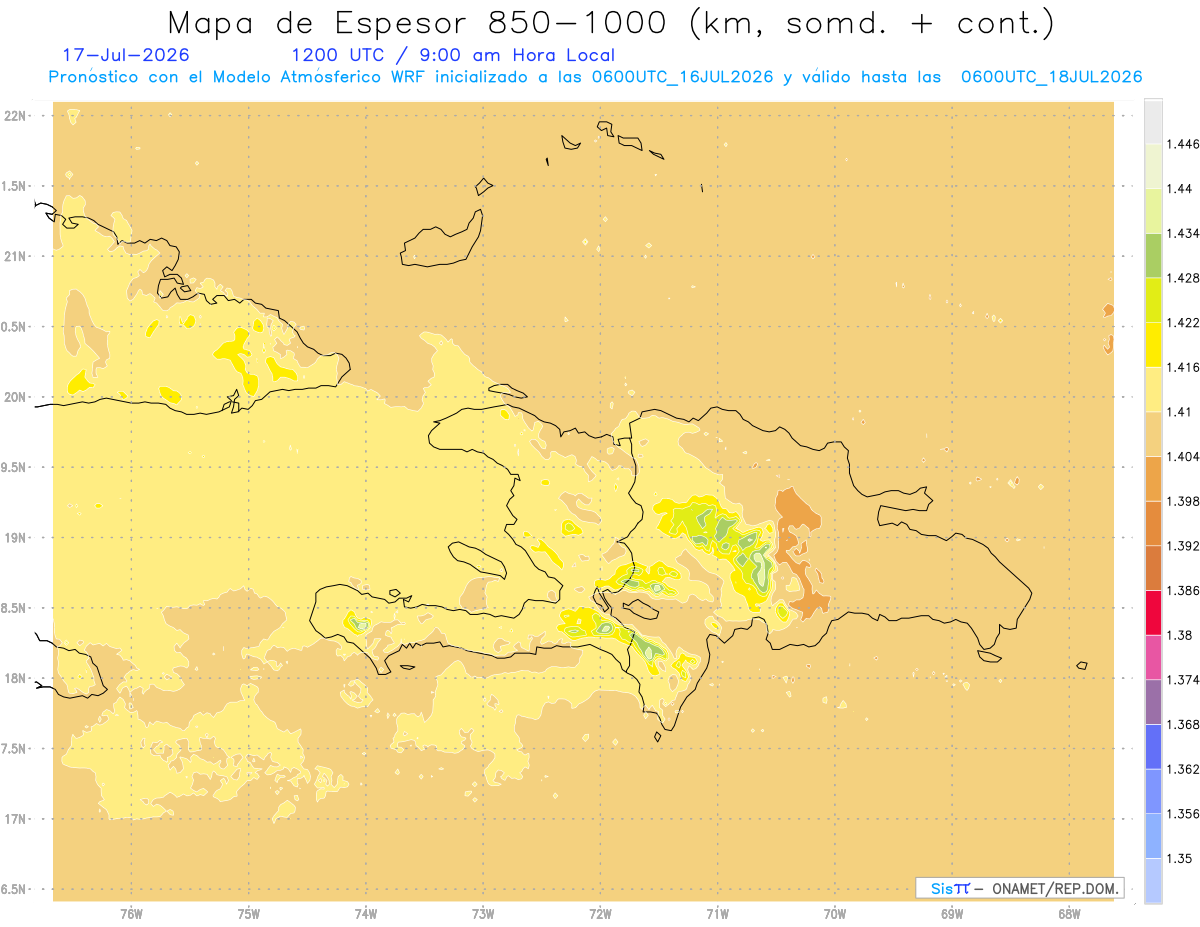This screenshot has width=1200, height=927.
Task: Click the longitude label '73W'
Action: click(483, 914)
